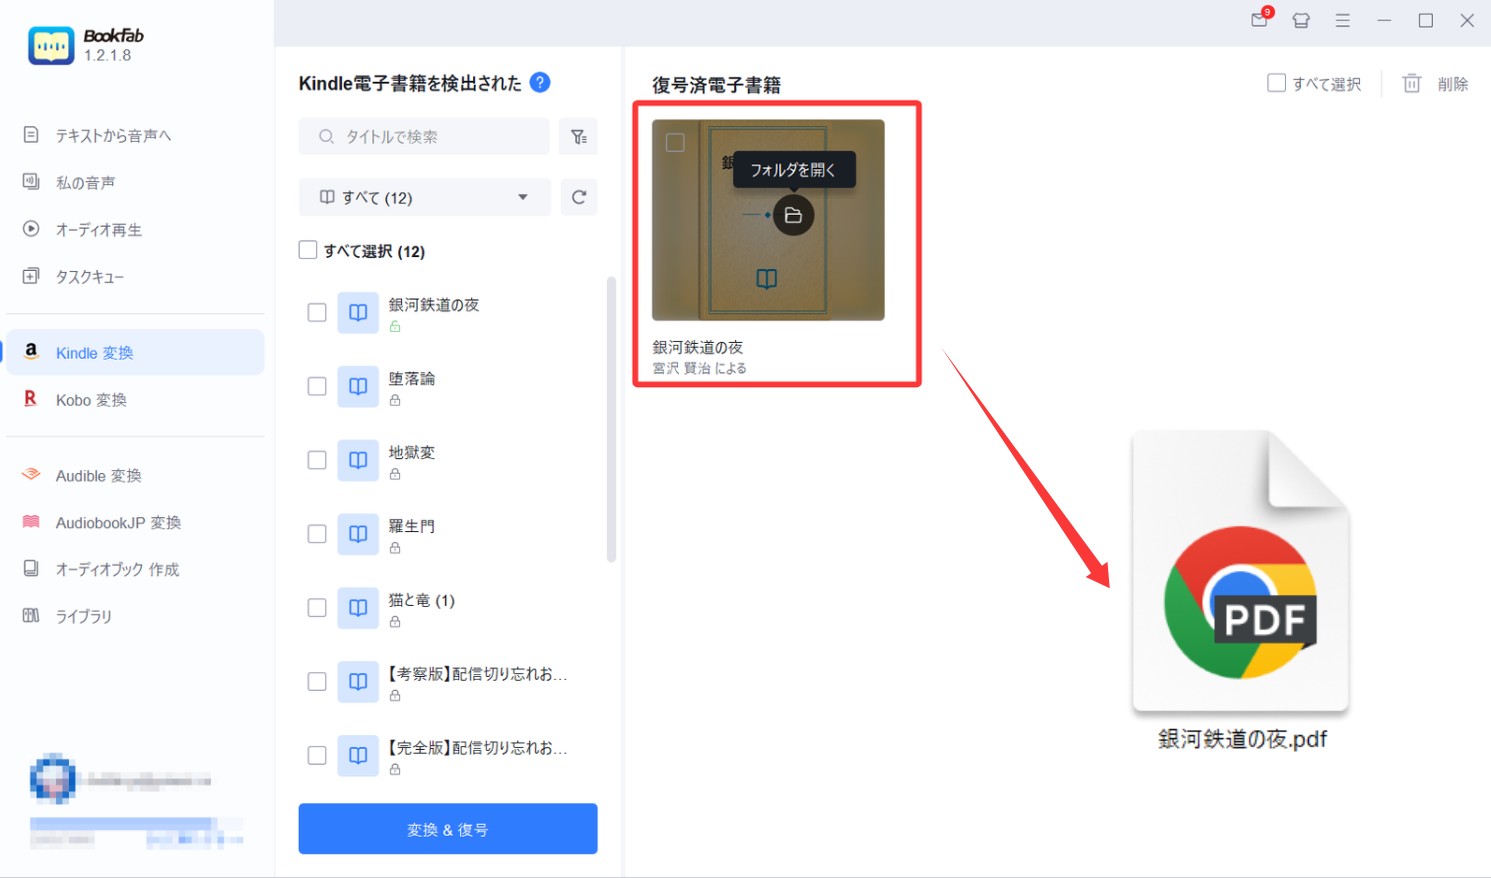Viewport: 1491px width, 878px height.
Task: Refresh the Kindle book list
Action: click(x=578, y=197)
